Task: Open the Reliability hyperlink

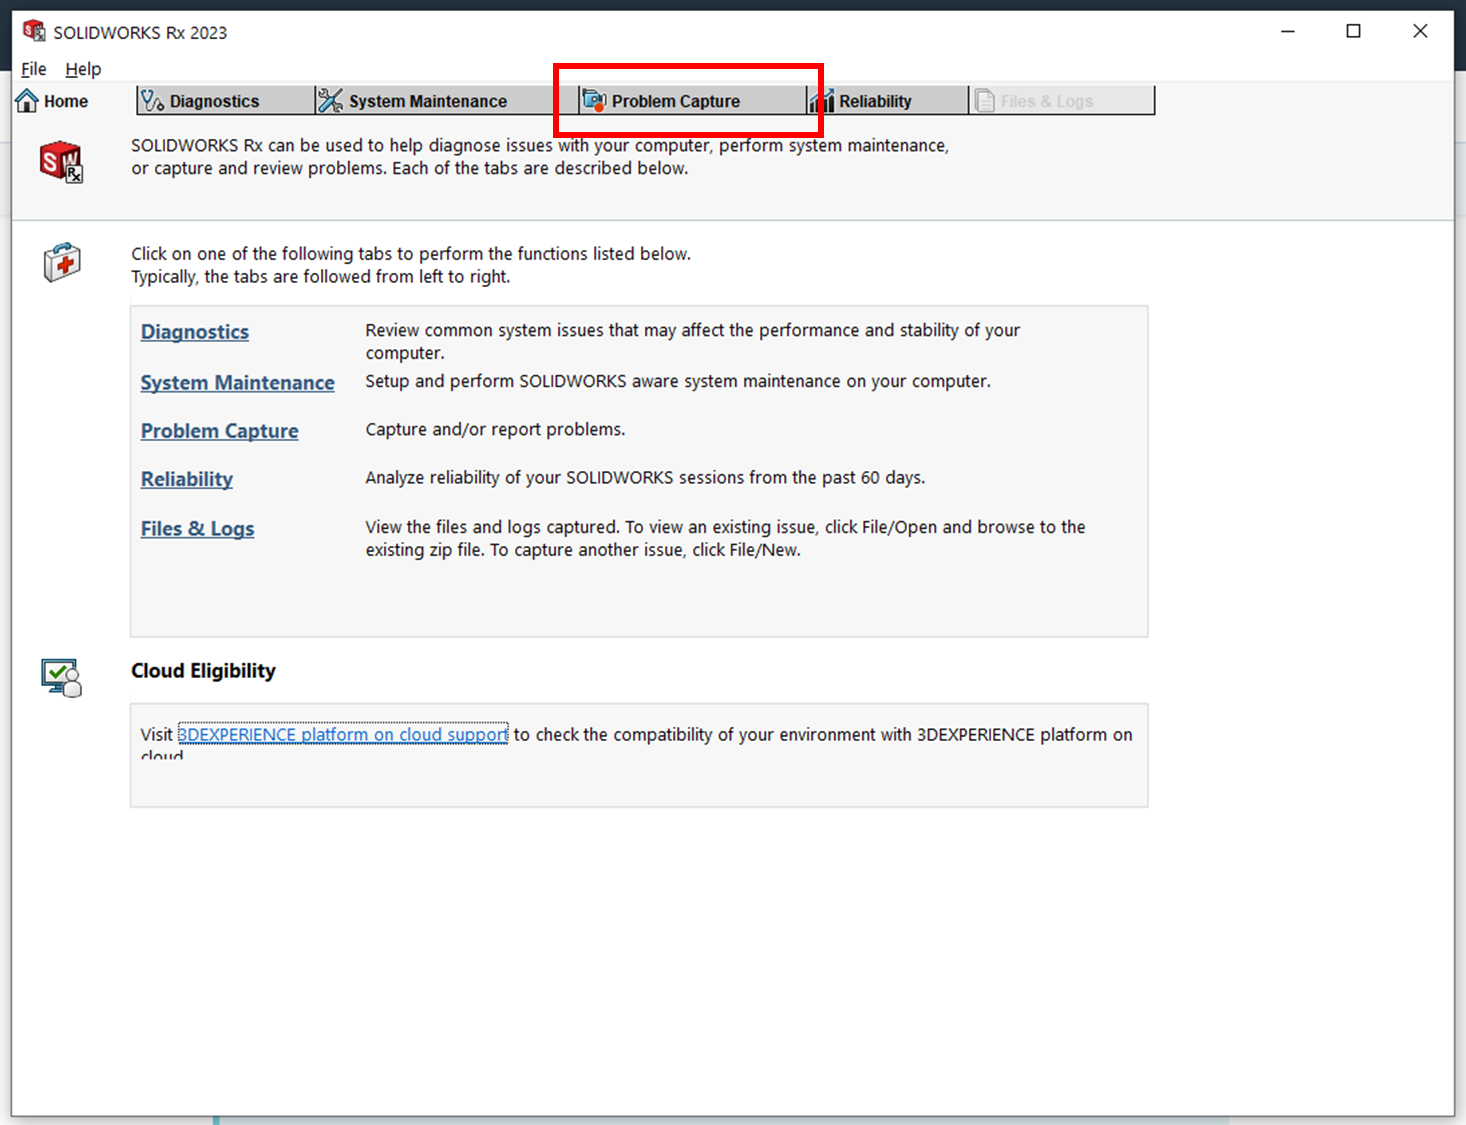Action: [x=187, y=479]
